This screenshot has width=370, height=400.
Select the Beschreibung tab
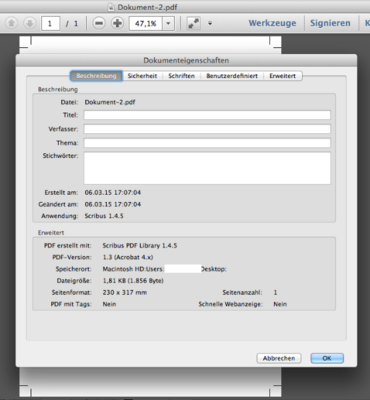(x=96, y=76)
